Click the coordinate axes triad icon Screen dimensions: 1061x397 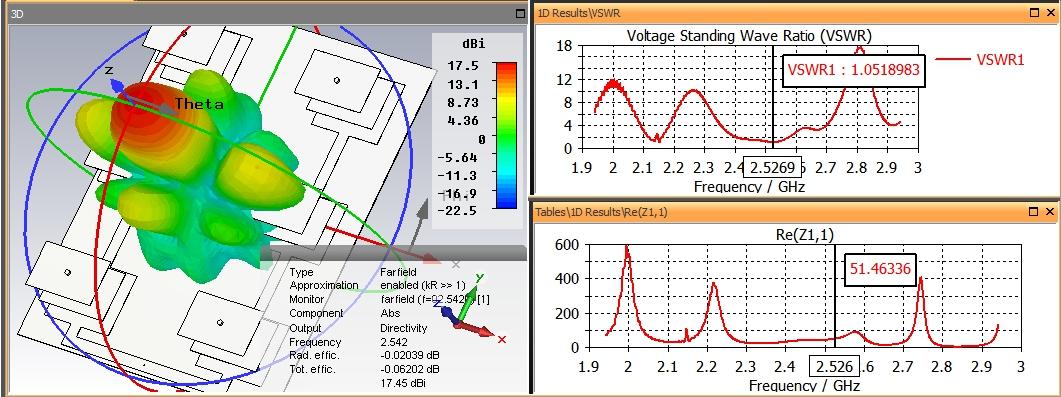point(467,313)
